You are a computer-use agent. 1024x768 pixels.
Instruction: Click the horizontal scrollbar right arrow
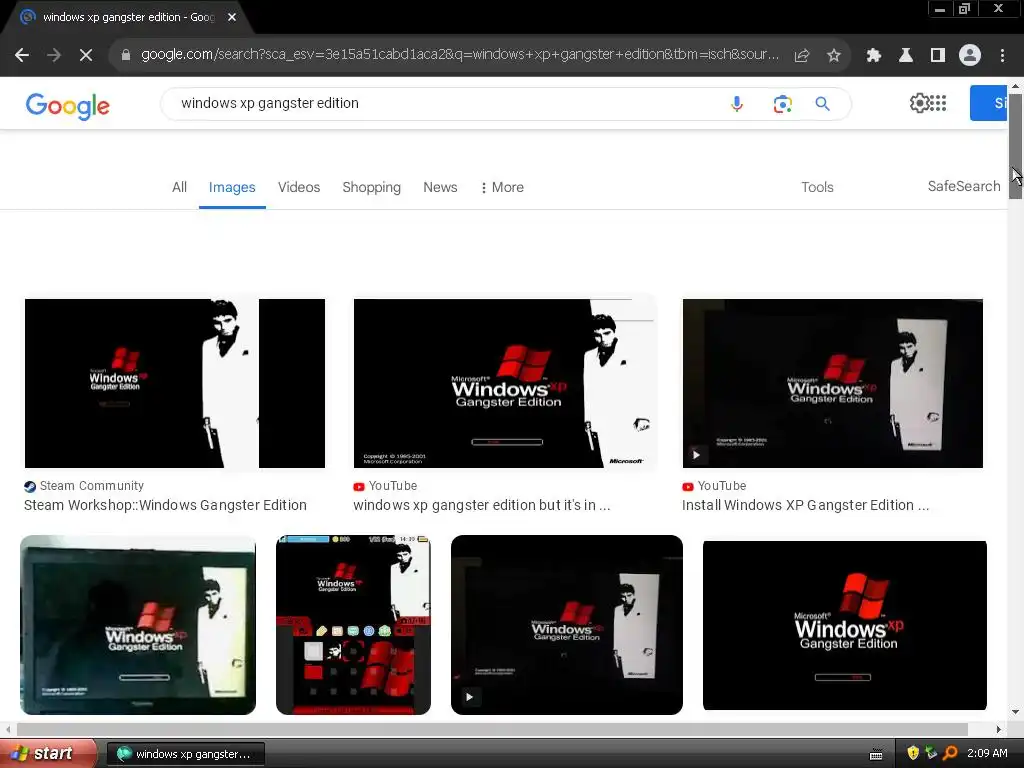point(999,729)
